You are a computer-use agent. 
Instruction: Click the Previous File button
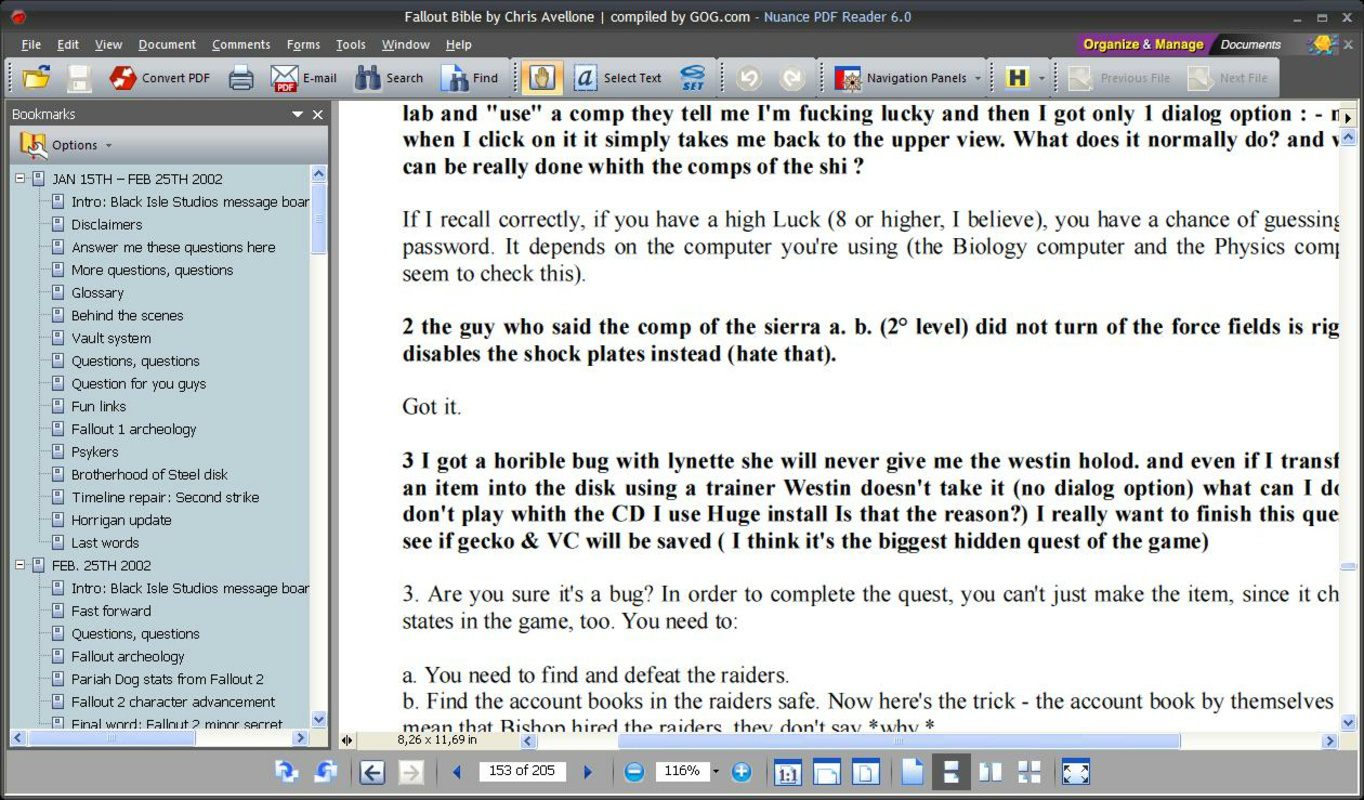pos(1120,77)
